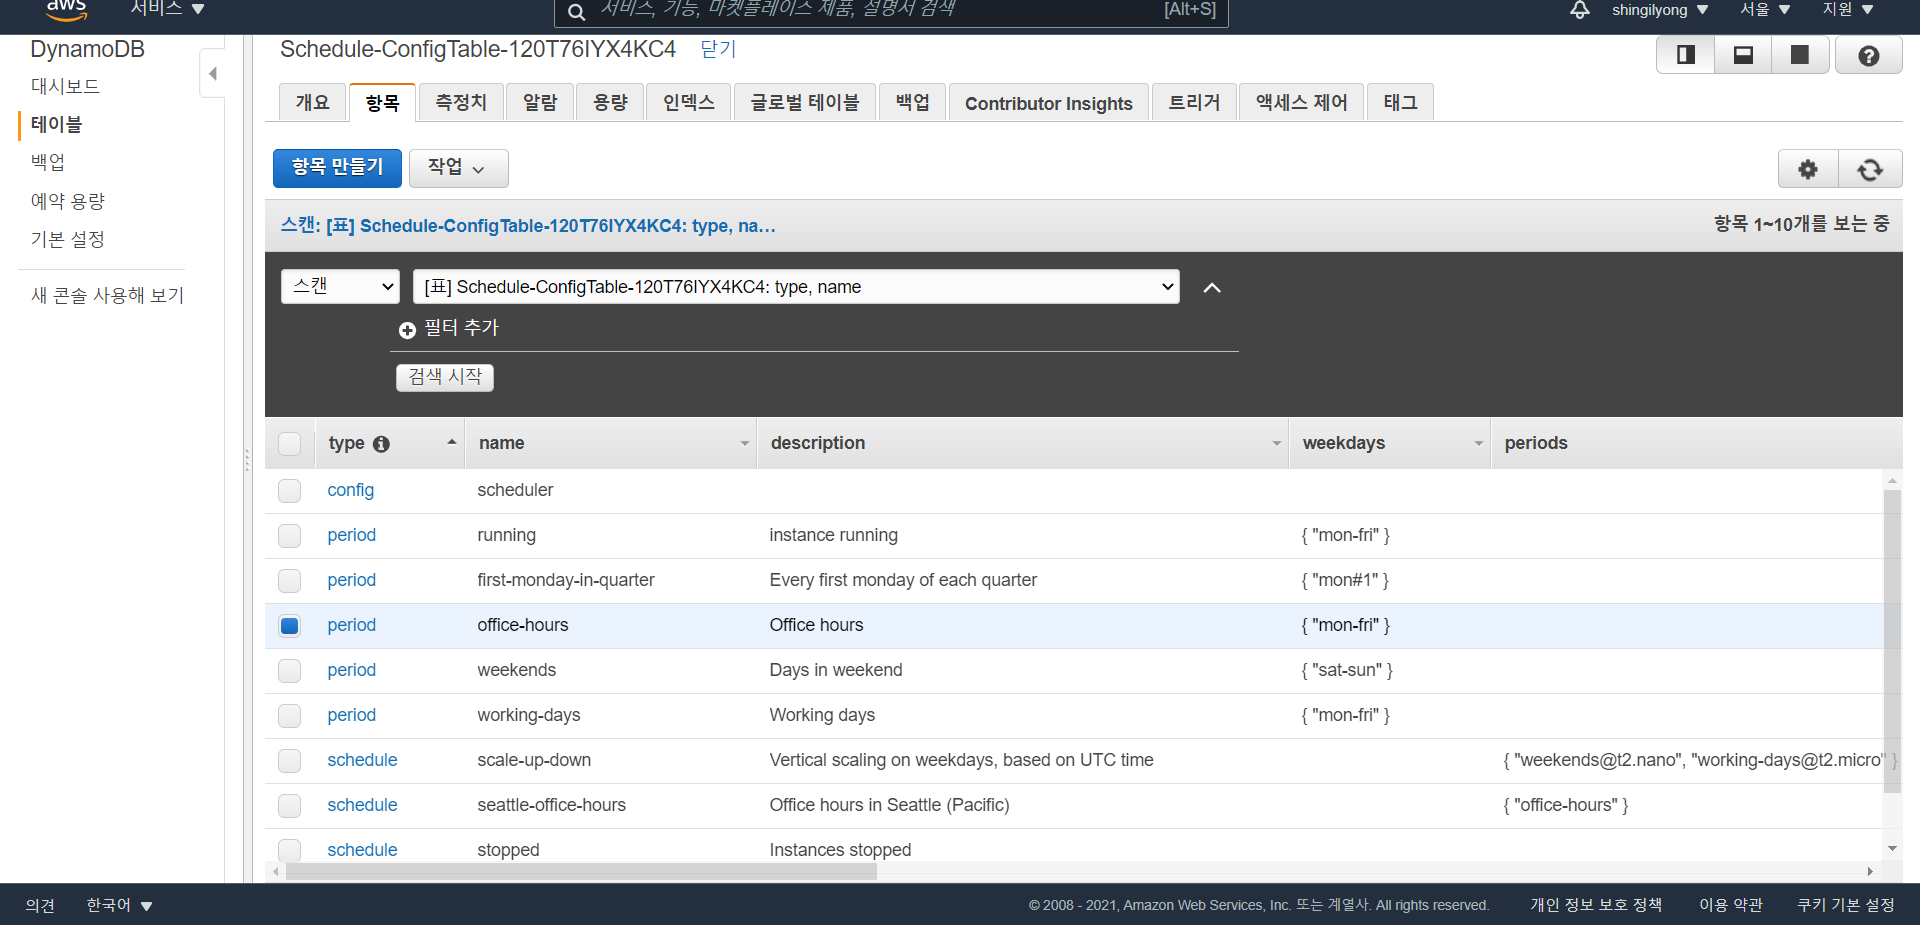Open 대시보드 in the sidebar
This screenshot has height=925, width=1920.
pos(65,86)
